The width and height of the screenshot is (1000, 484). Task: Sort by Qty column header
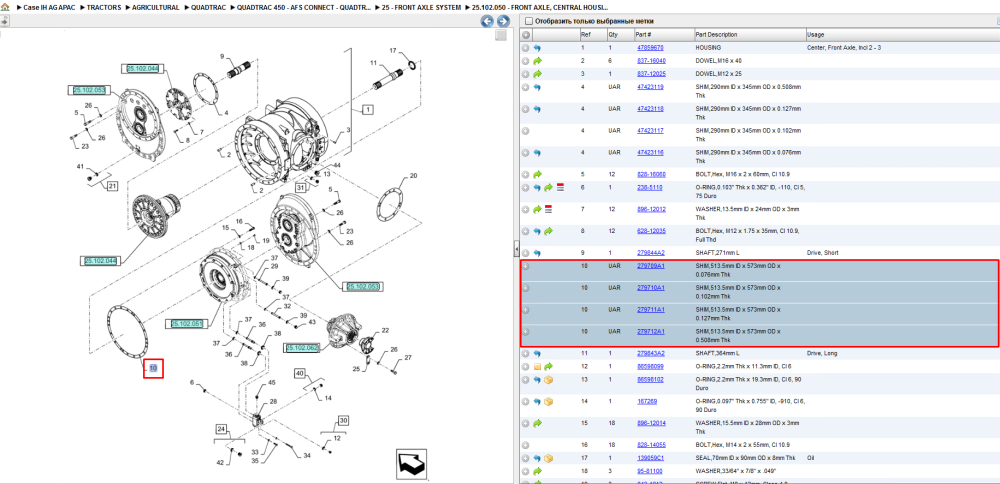614,34
